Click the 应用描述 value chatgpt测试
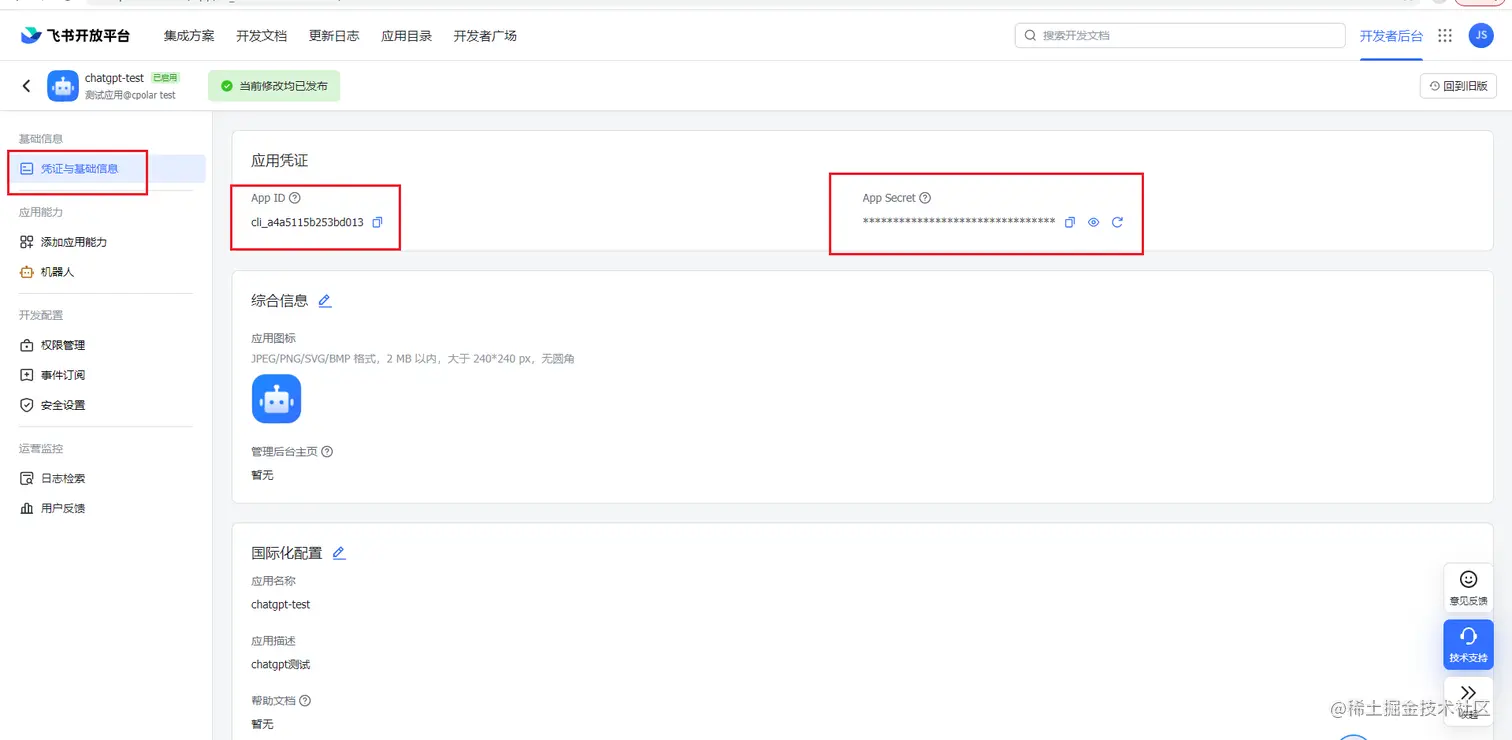The image size is (1512, 740). click(x=280, y=665)
